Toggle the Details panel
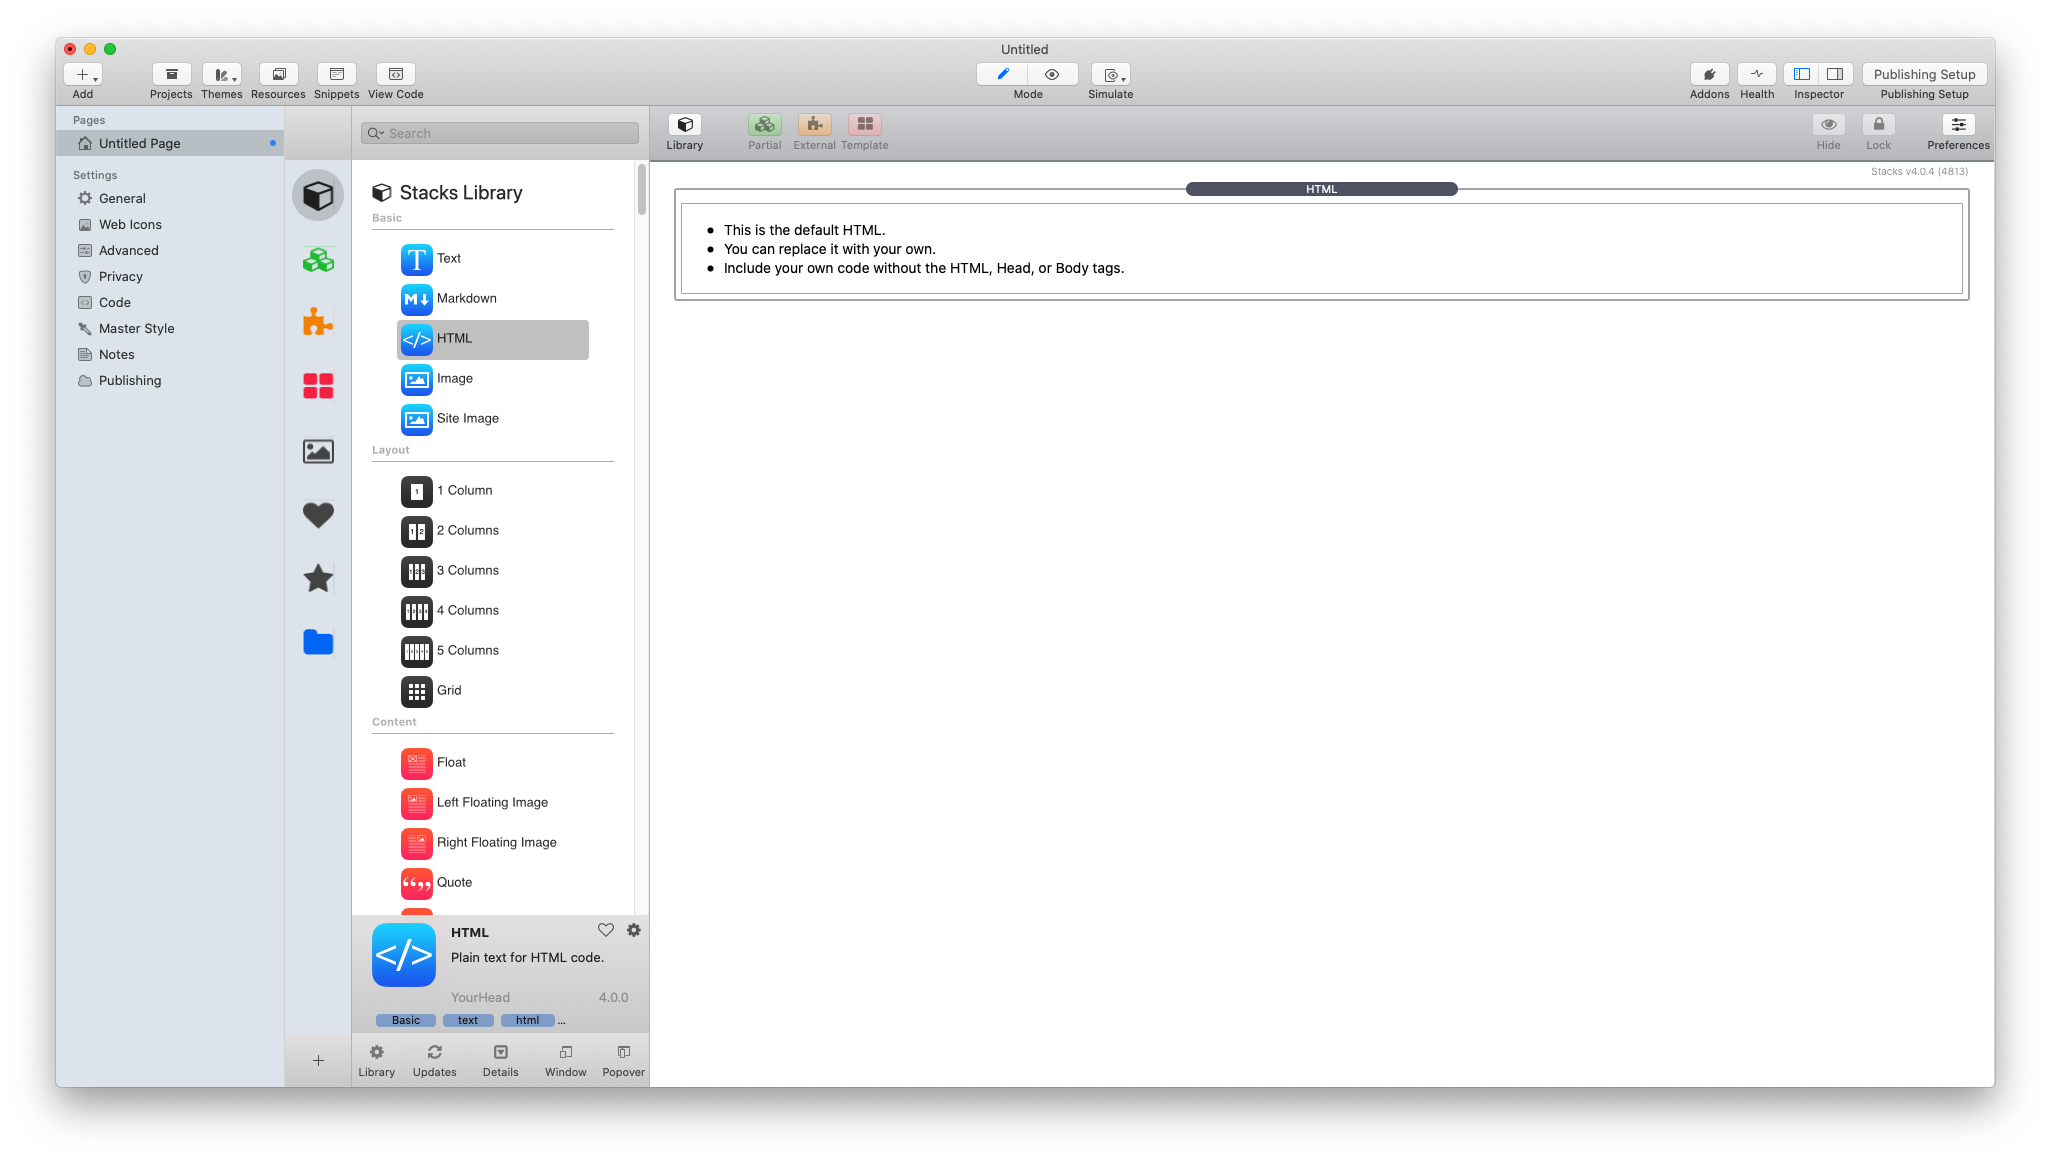 (501, 1060)
